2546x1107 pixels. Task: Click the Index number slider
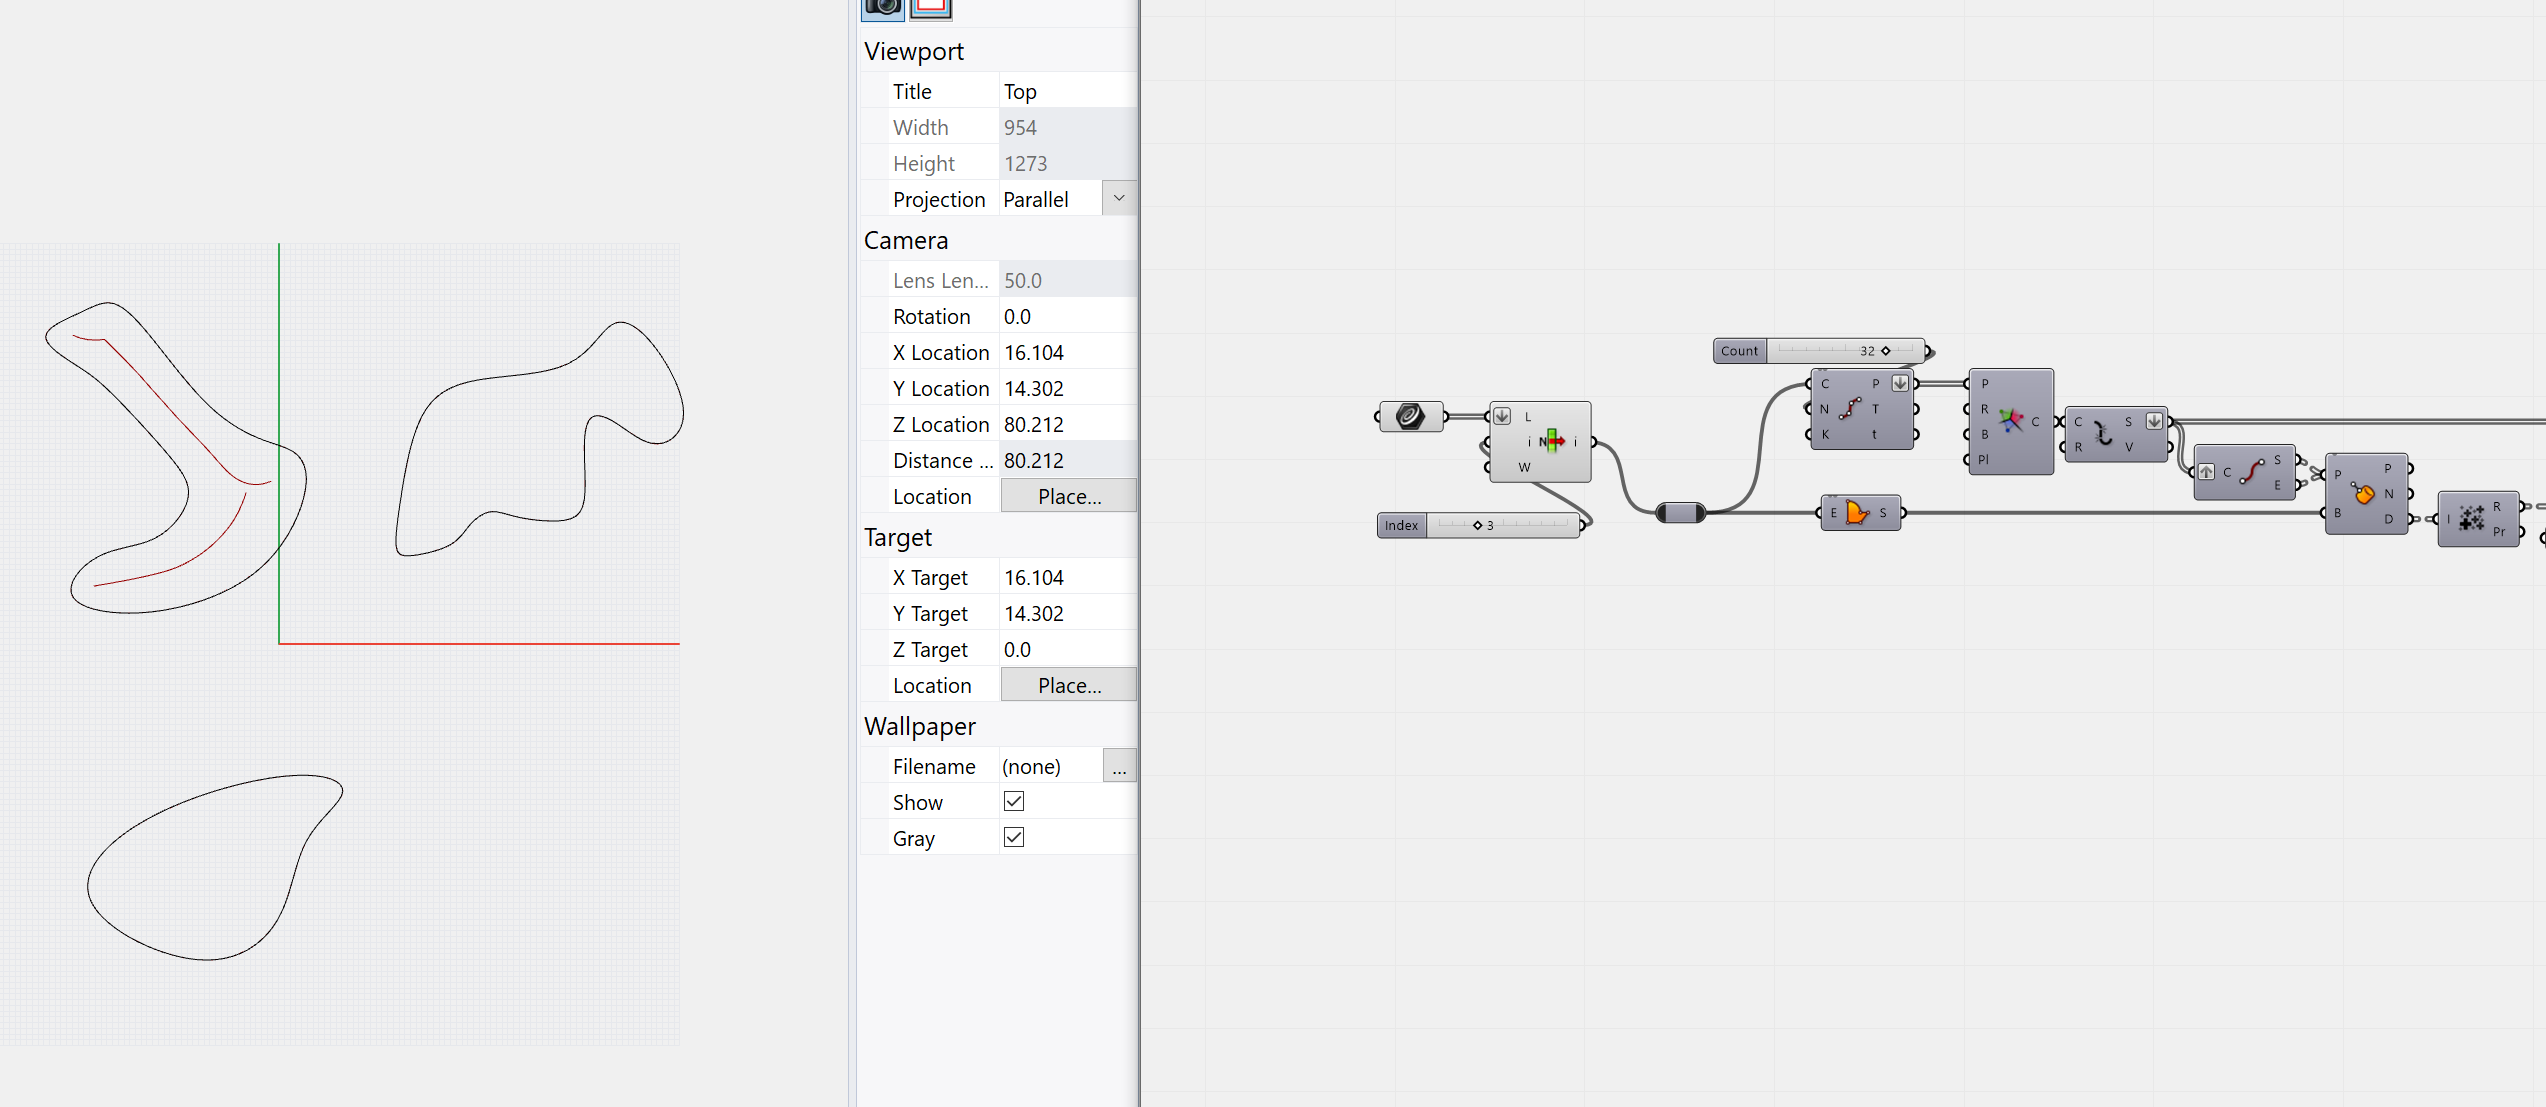tap(1502, 525)
